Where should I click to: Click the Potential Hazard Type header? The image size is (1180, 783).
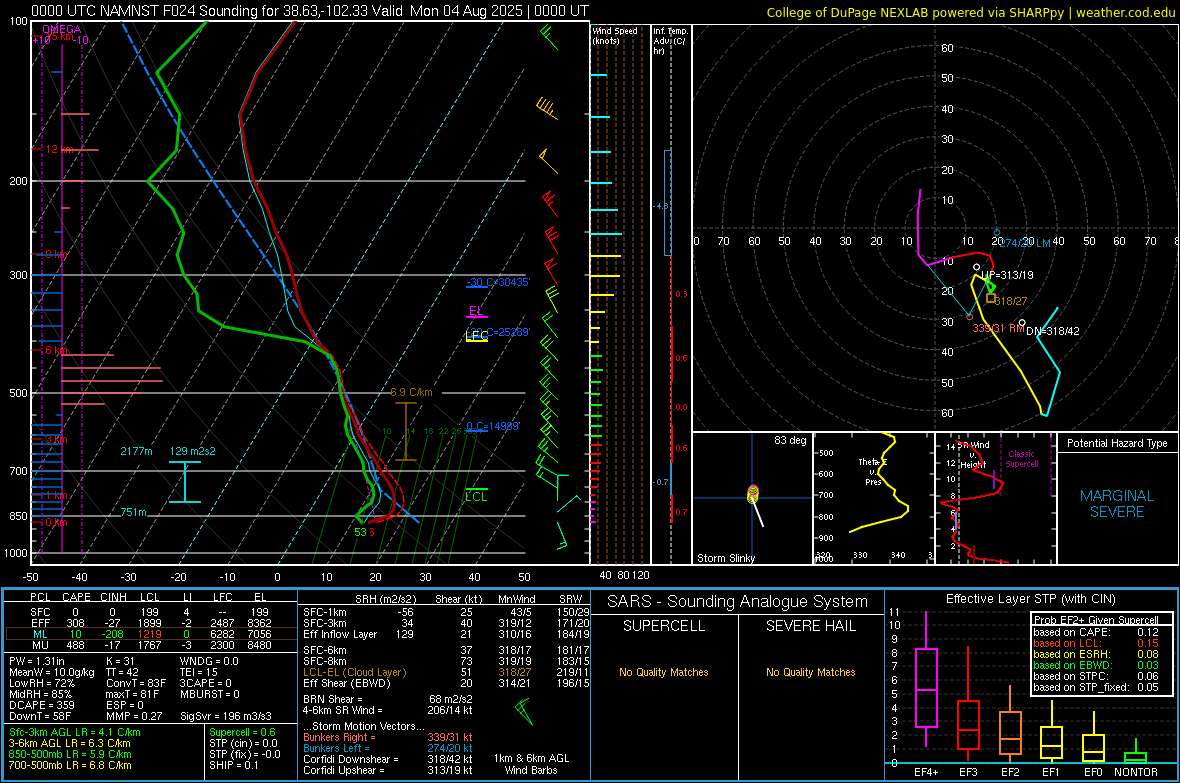[x=1117, y=443]
